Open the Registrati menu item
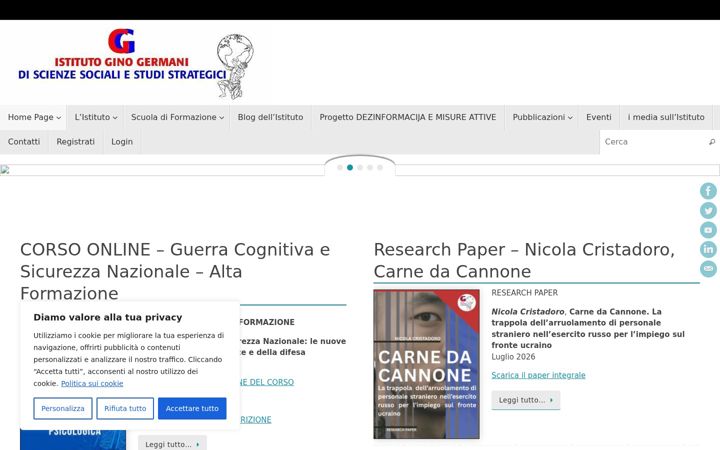Screen dimensions: 720x450 point(75,142)
